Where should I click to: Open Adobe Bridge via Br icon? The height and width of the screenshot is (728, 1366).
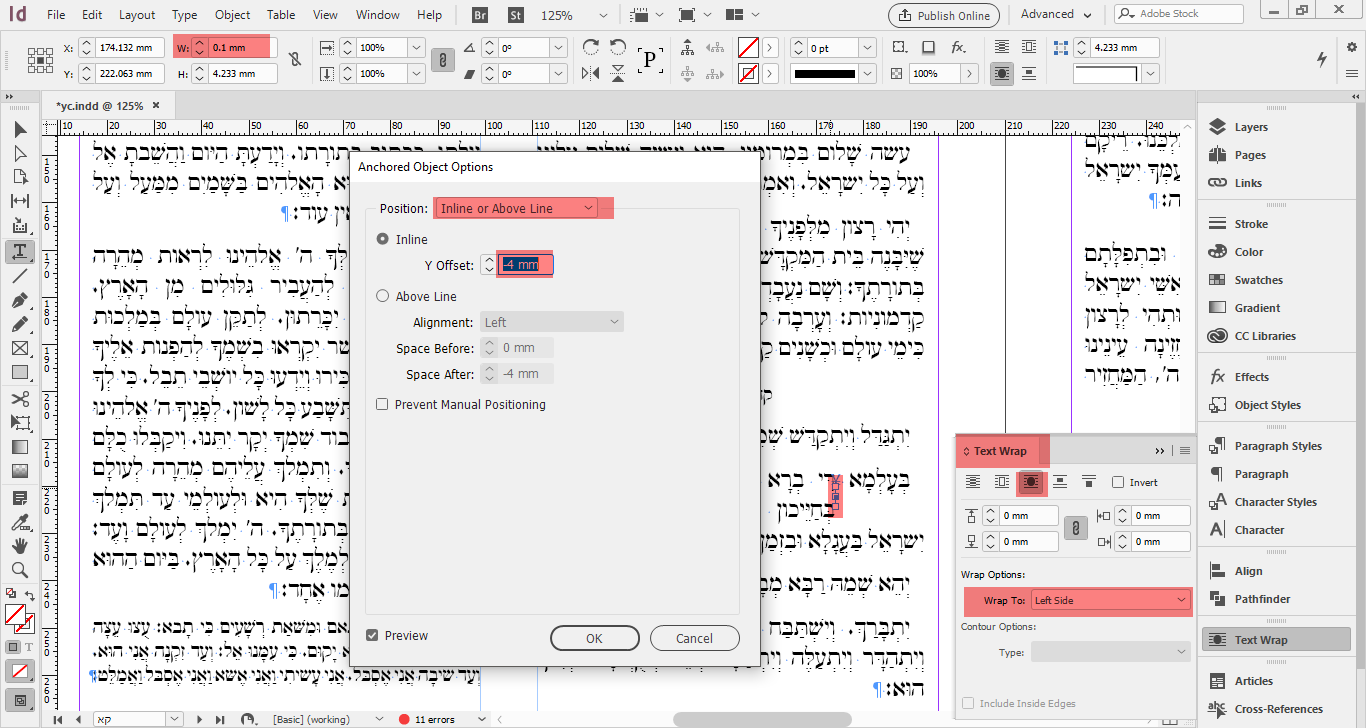point(480,15)
